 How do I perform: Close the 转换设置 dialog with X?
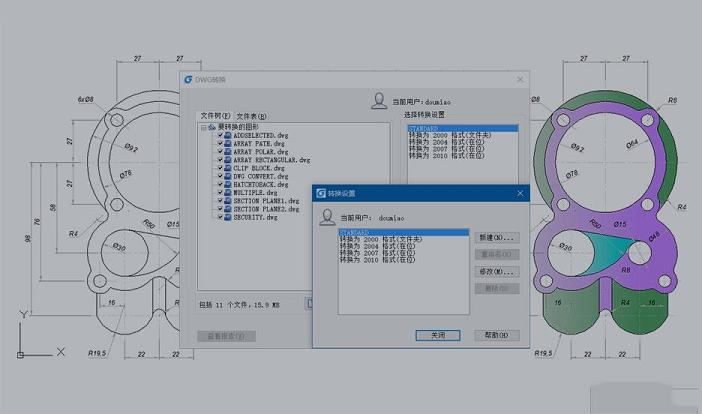[x=519, y=193]
